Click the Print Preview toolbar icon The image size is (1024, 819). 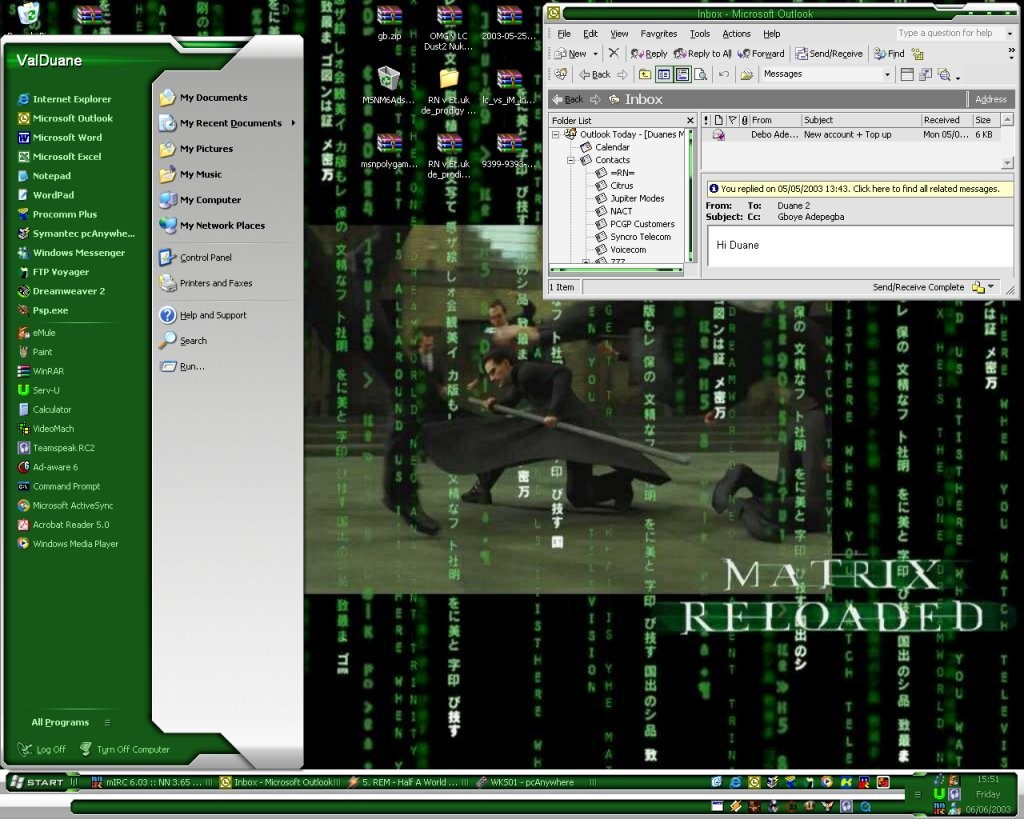coord(701,74)
